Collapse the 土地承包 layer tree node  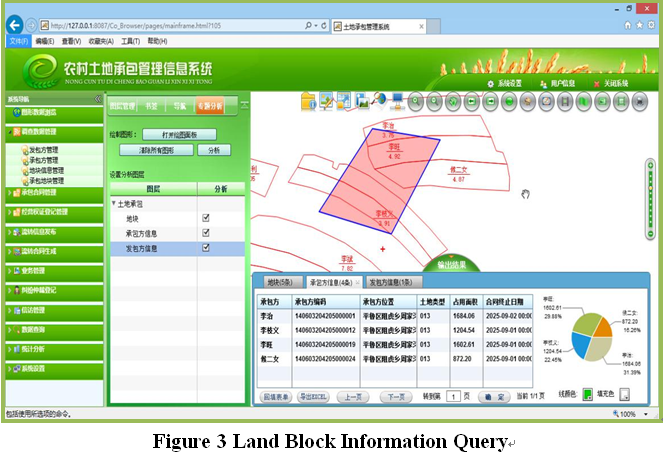point(113,203)
